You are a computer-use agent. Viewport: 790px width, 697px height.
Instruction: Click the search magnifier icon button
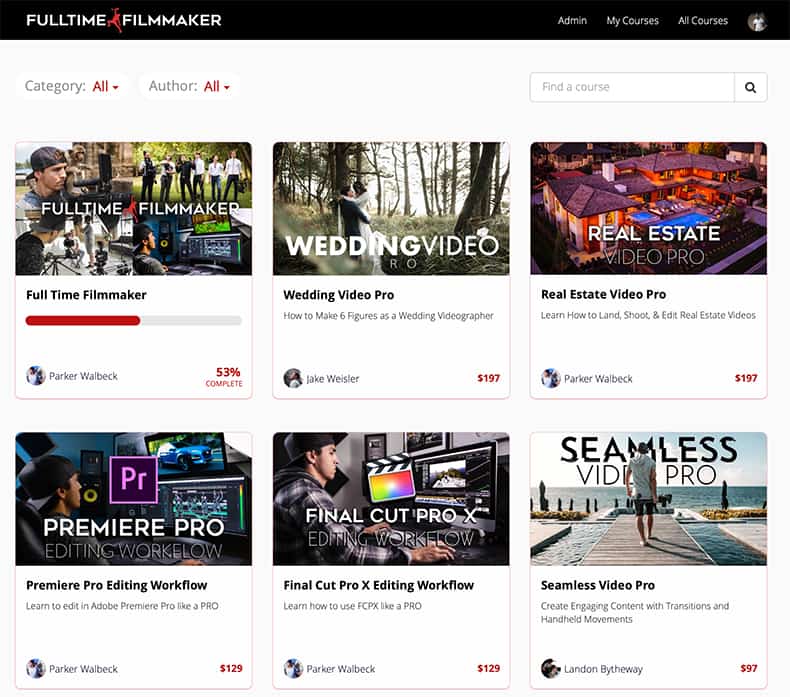pyautogui.click(x=750, y=87)
